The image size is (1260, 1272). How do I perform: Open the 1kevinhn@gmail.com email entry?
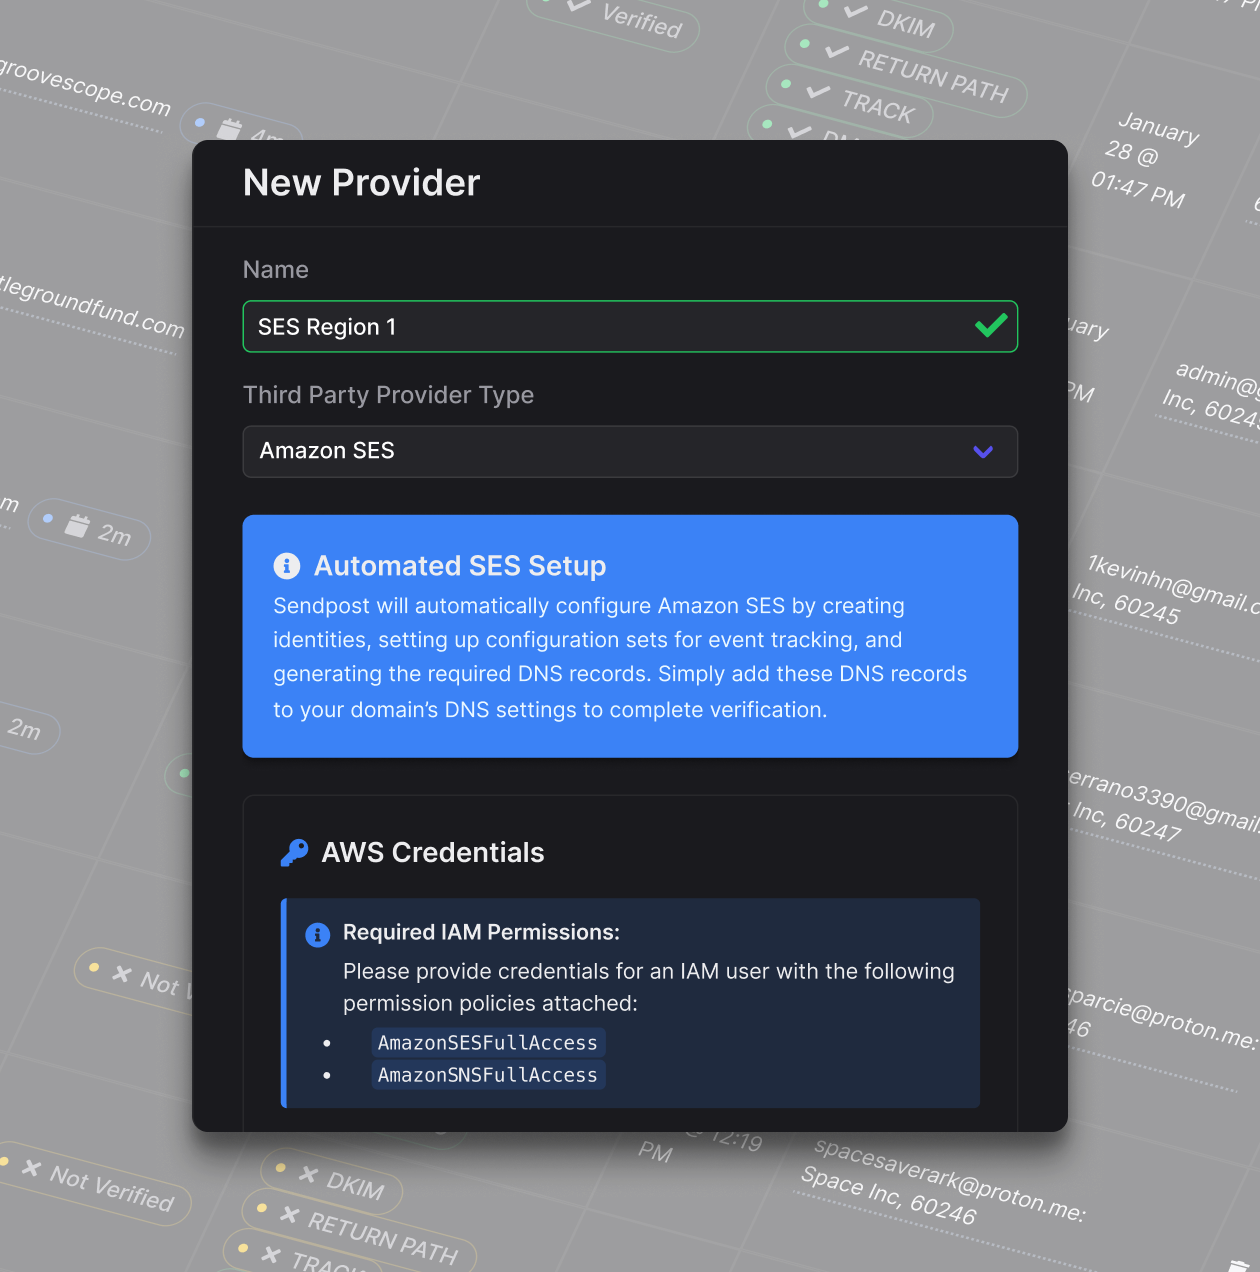pyautogui.click(x=1170, y=584)
